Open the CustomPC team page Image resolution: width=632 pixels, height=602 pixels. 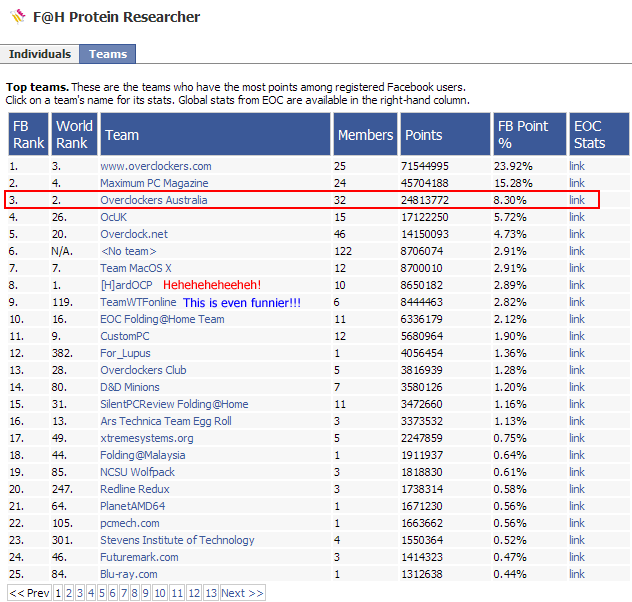(x=125, y=336)
